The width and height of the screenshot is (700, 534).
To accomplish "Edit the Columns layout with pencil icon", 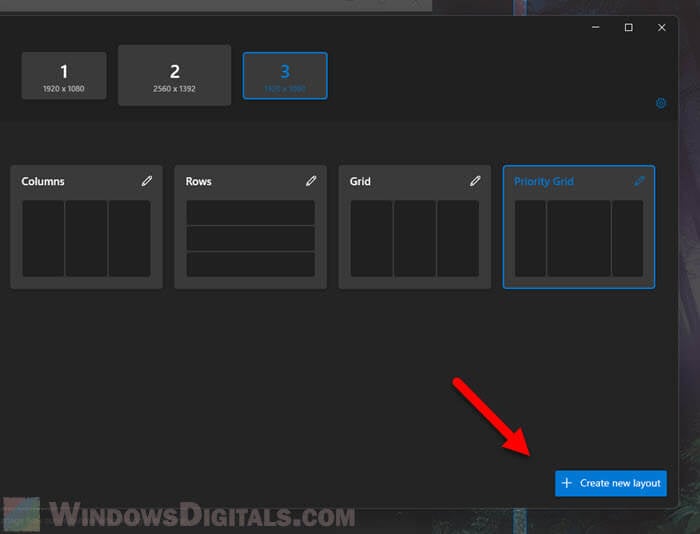I will pyautogui.click(x=147, y=181).
